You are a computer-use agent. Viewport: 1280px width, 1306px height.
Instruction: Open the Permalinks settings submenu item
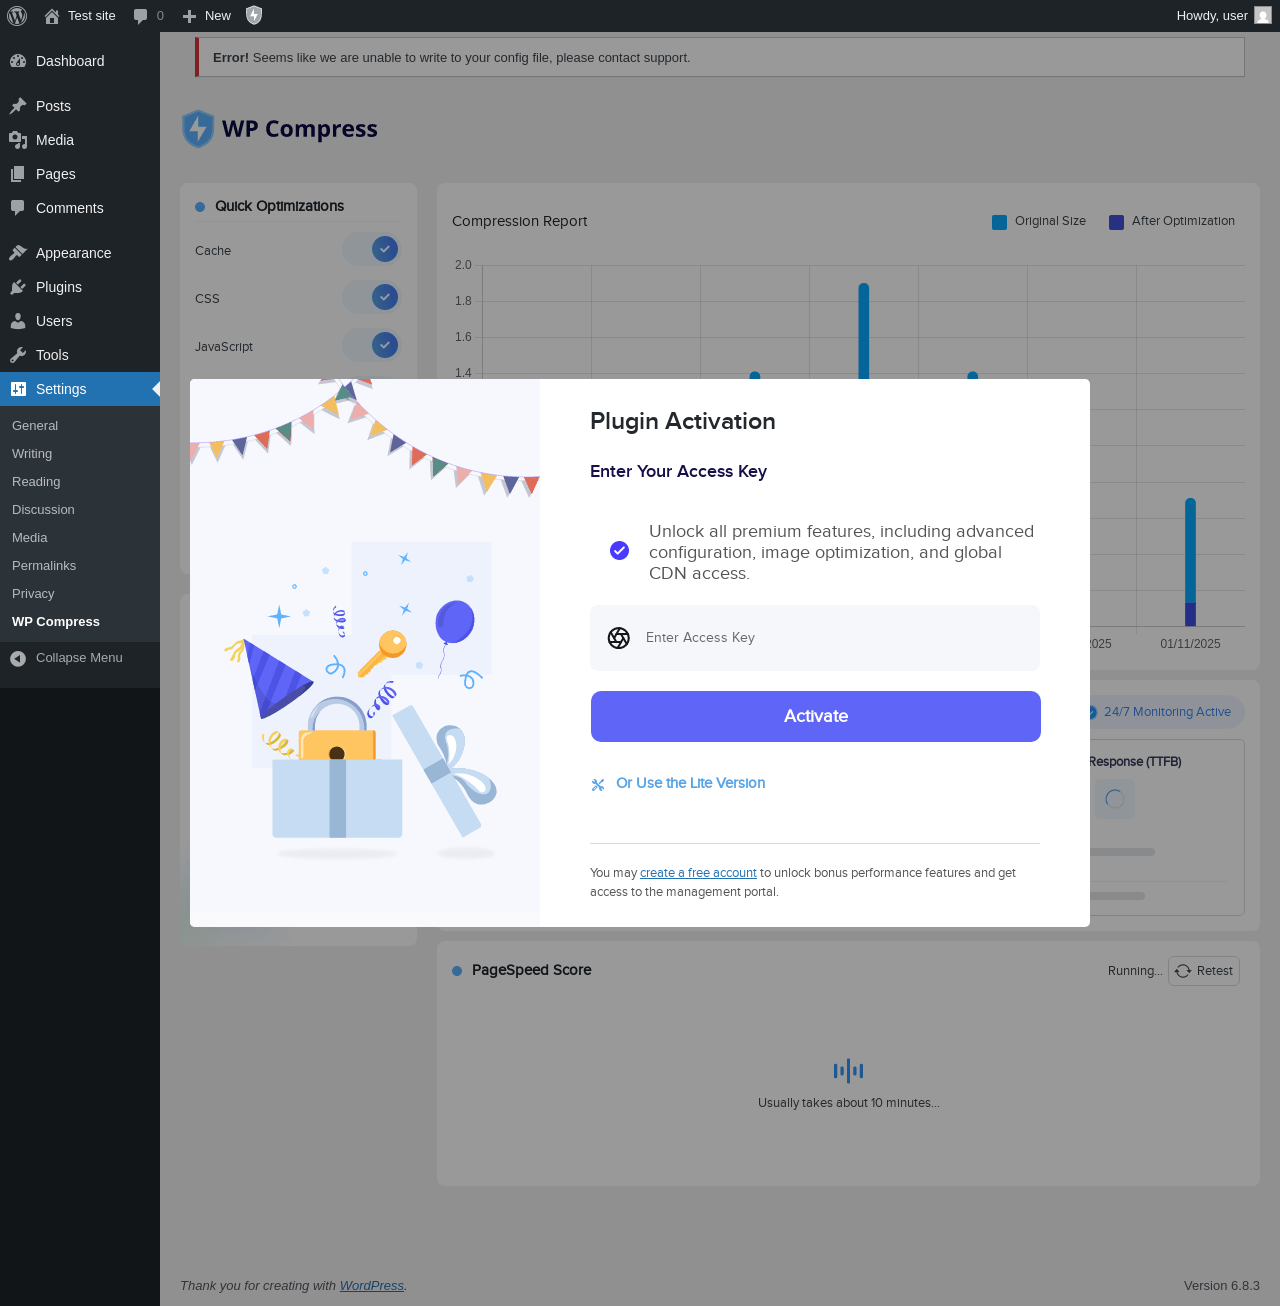pyautogui.click(x=44, y=566)
